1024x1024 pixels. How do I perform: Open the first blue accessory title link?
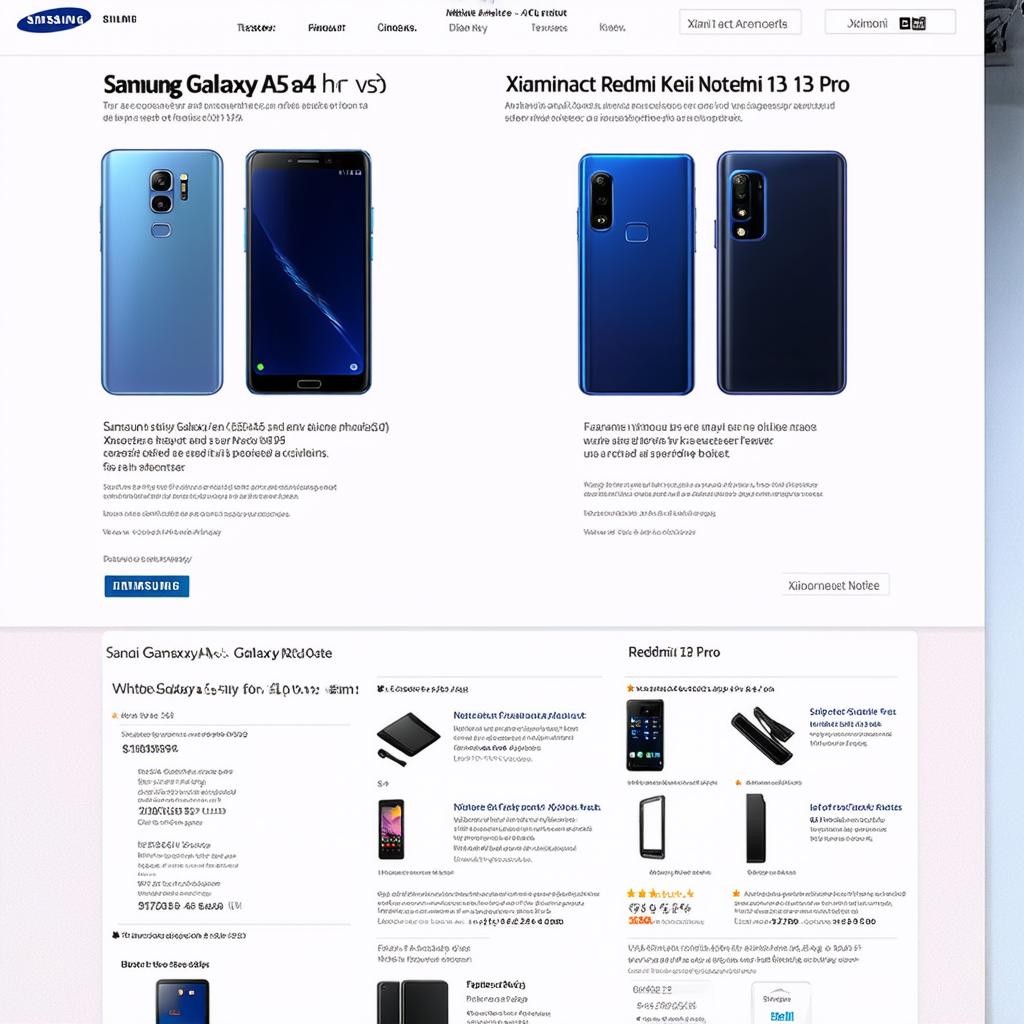coord(519,715)
